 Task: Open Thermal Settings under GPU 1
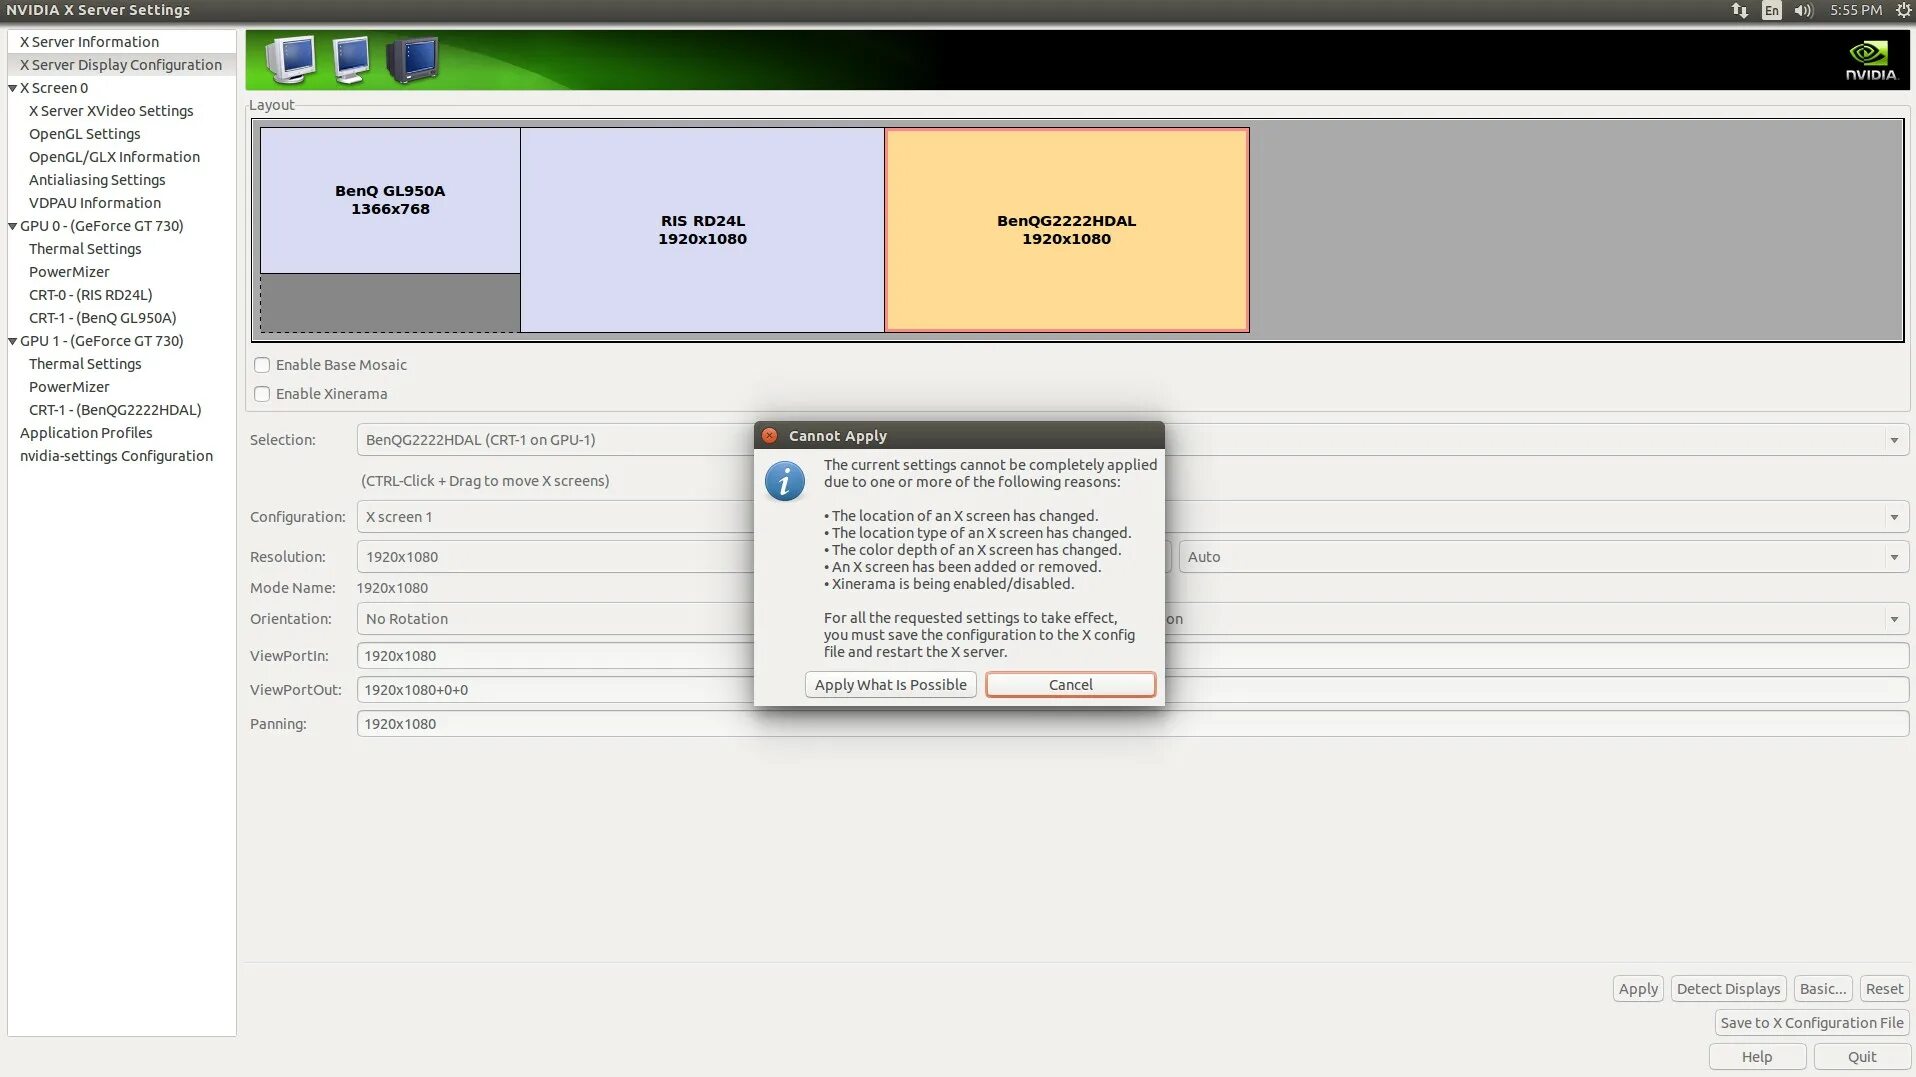(85, 364)
